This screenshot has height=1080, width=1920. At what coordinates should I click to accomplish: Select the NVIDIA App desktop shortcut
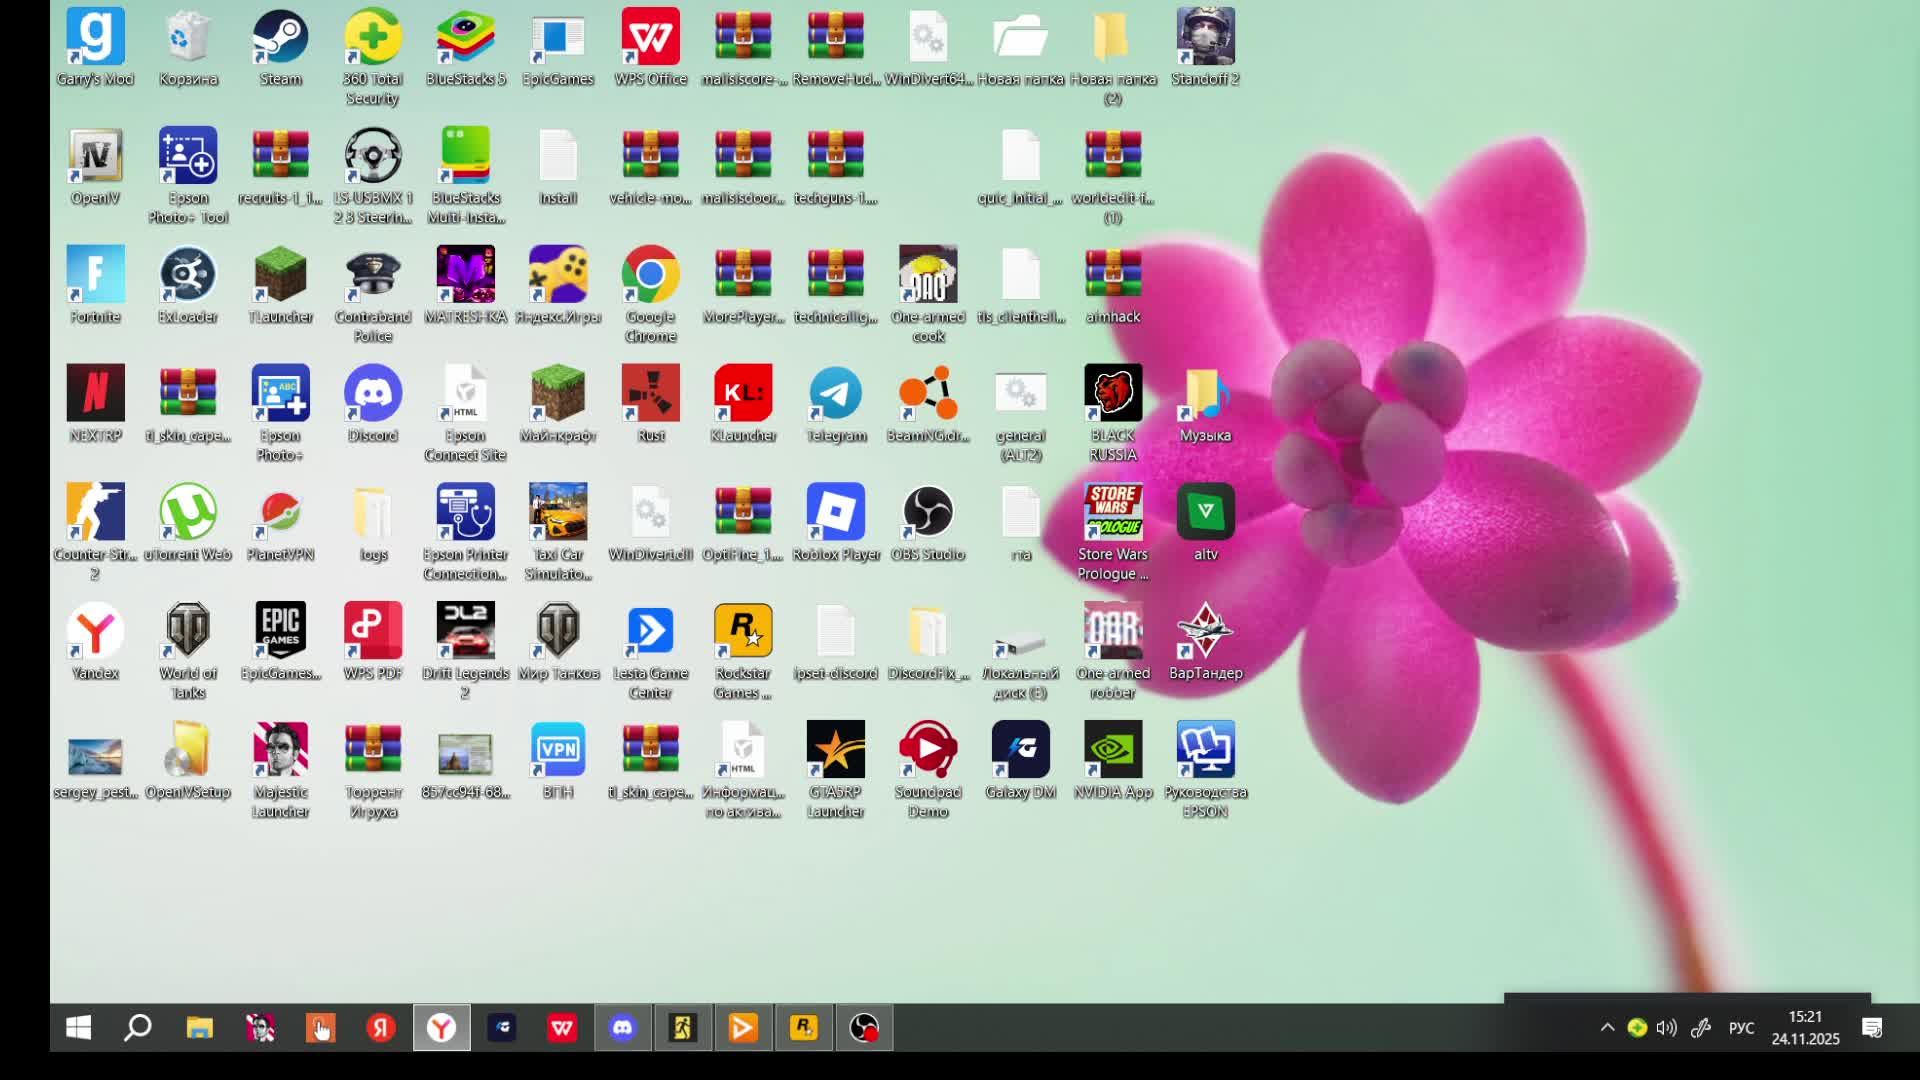pyautogui.click(x=1112, y=751)
